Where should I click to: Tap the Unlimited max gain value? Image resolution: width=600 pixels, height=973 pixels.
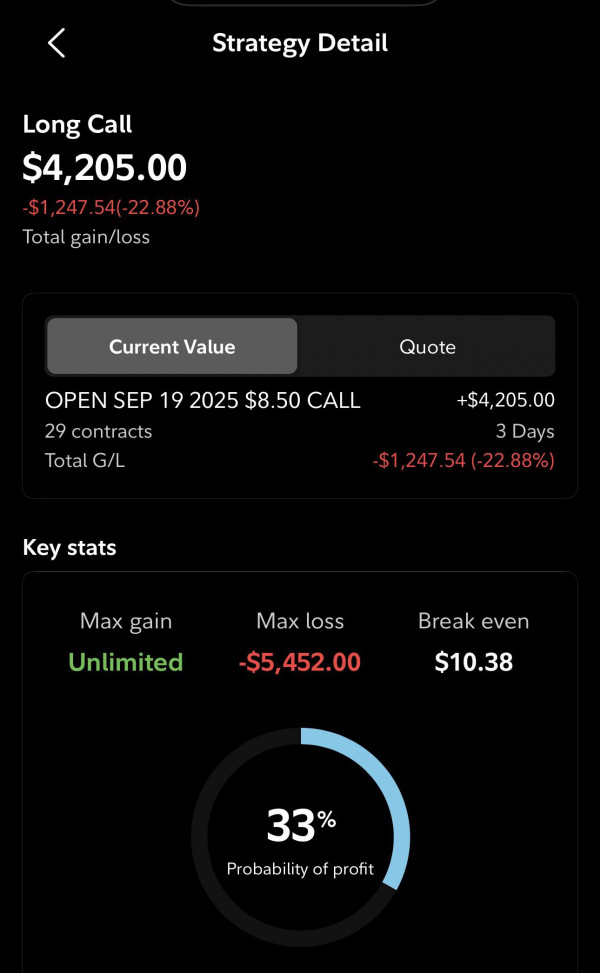tap(126, 662)
